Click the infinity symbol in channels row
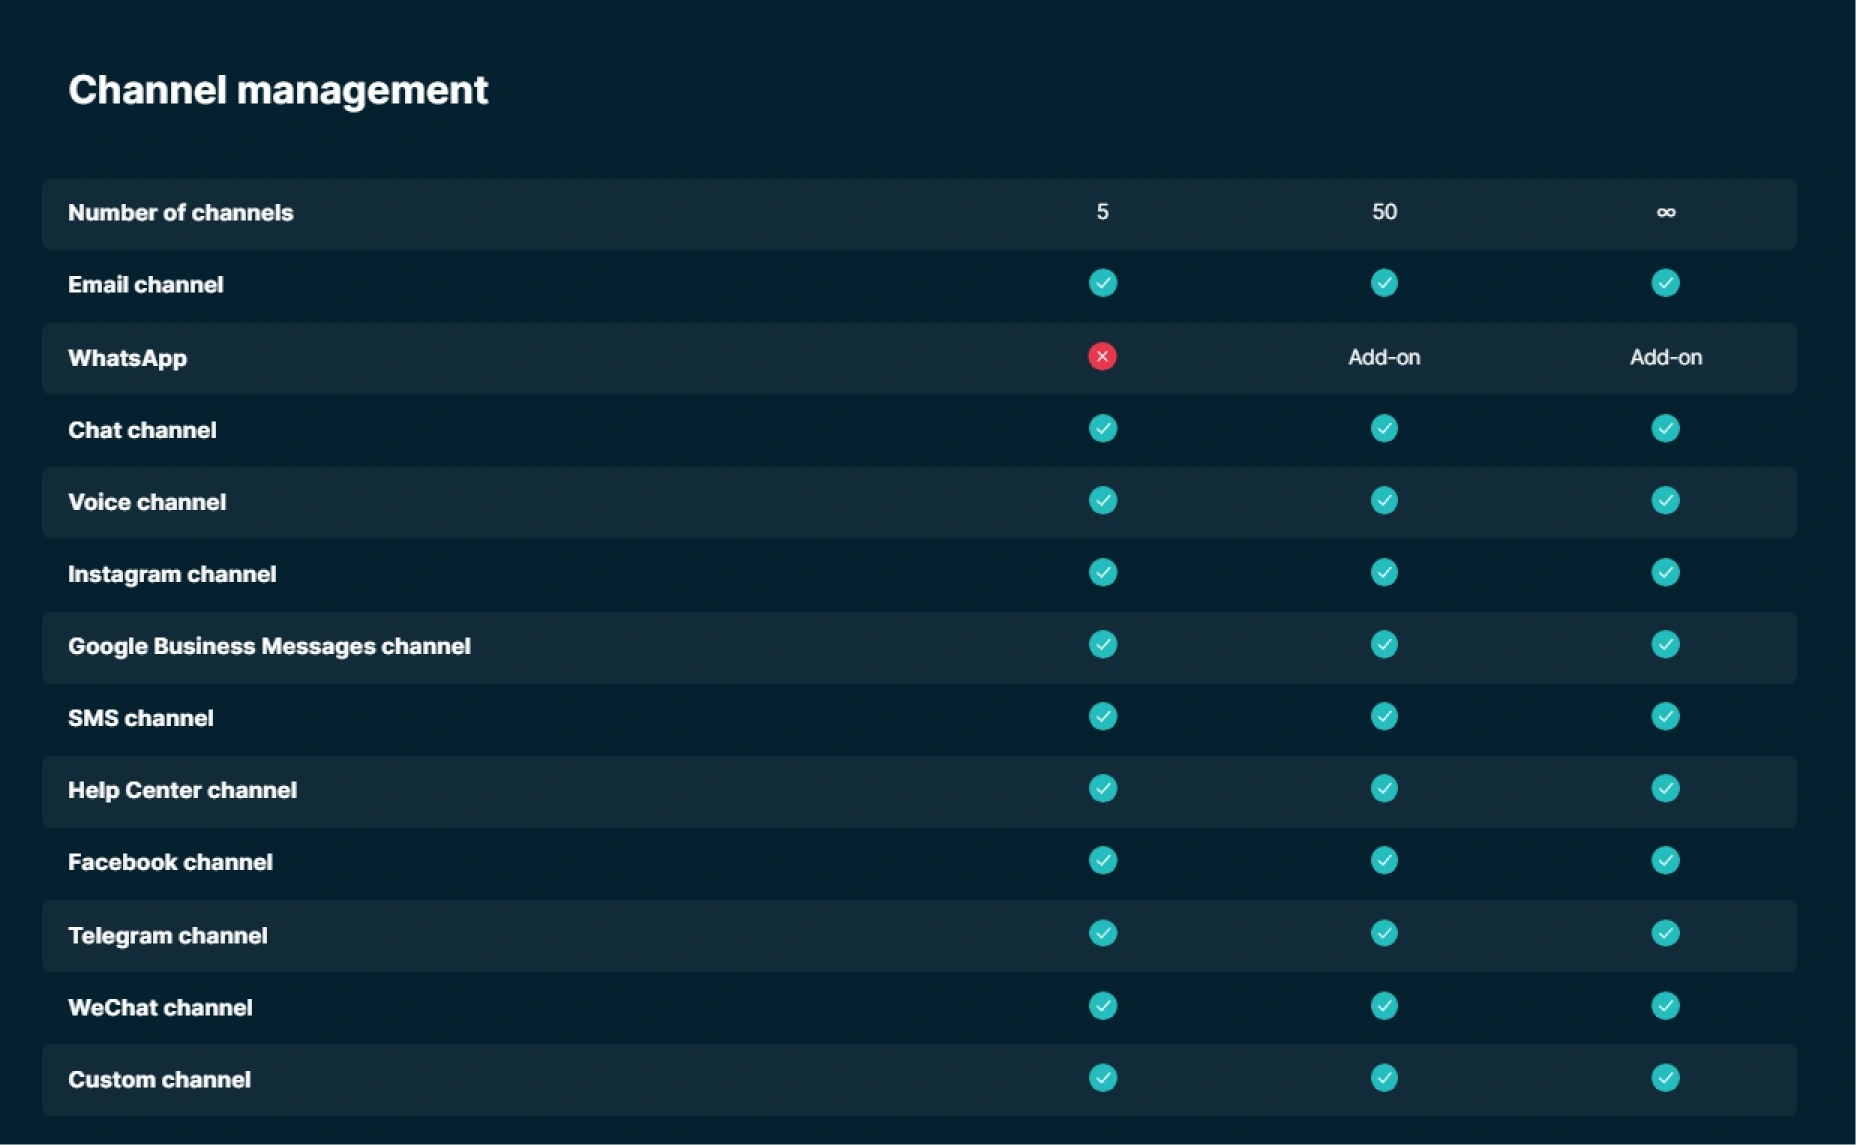 click(1666, 213)
